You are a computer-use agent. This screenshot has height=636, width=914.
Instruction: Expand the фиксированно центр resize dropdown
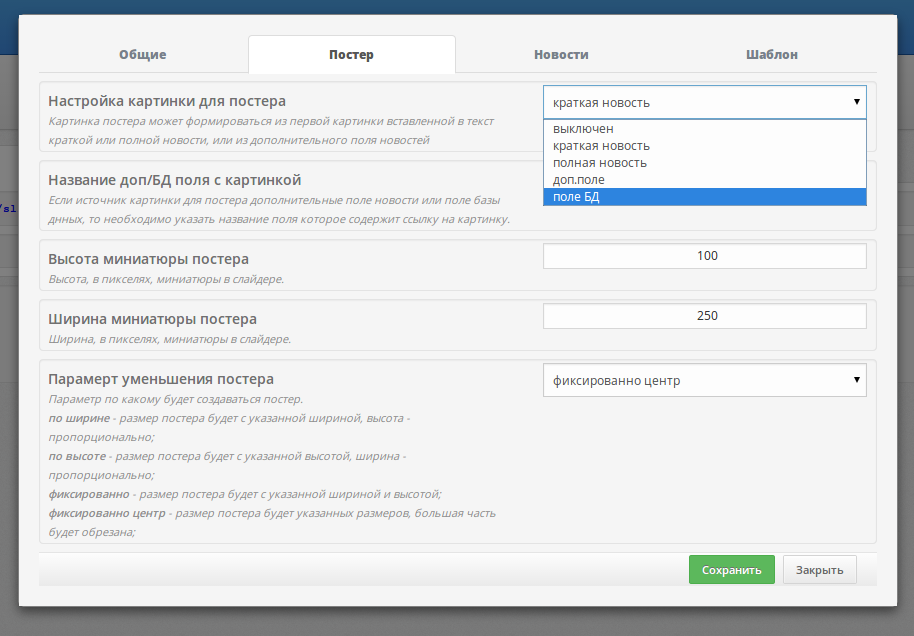pos(704,380)
